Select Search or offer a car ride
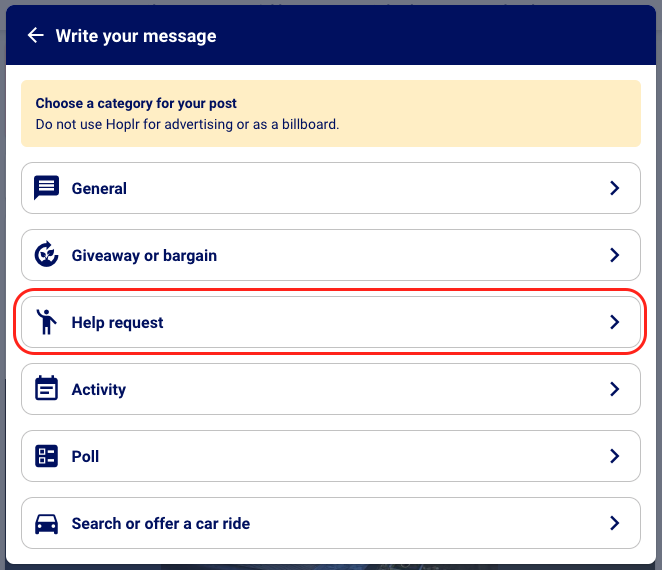The height and width of the screenshot is (570, 662). click(160, 523)
